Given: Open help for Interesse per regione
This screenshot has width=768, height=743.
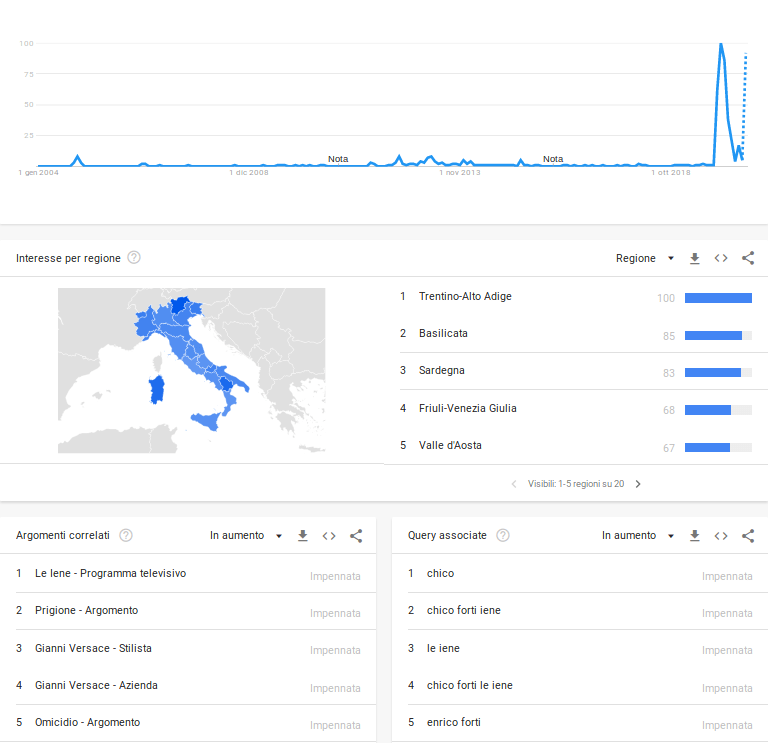Looking at the screenshot, I should [134, 258].
